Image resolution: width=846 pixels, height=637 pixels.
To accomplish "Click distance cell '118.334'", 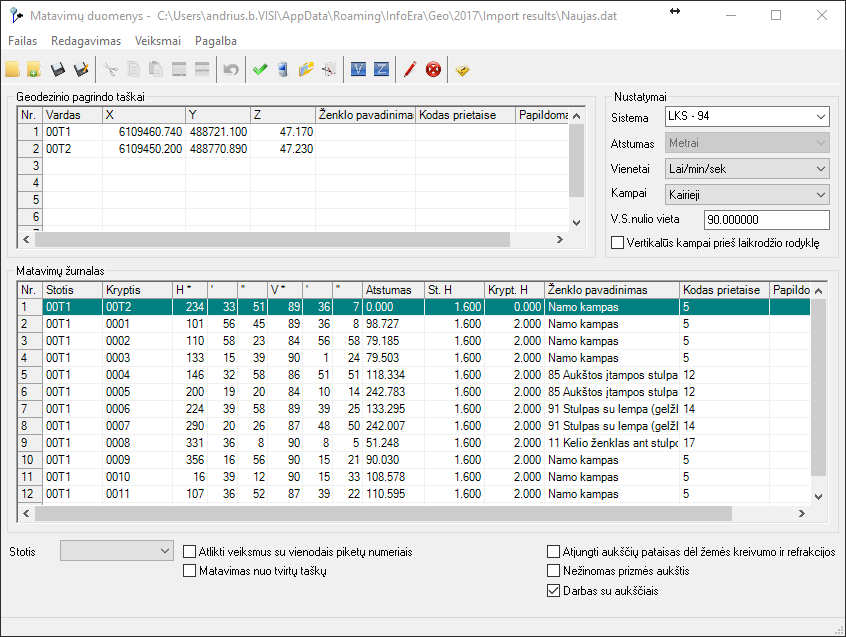I will (393, 375).
